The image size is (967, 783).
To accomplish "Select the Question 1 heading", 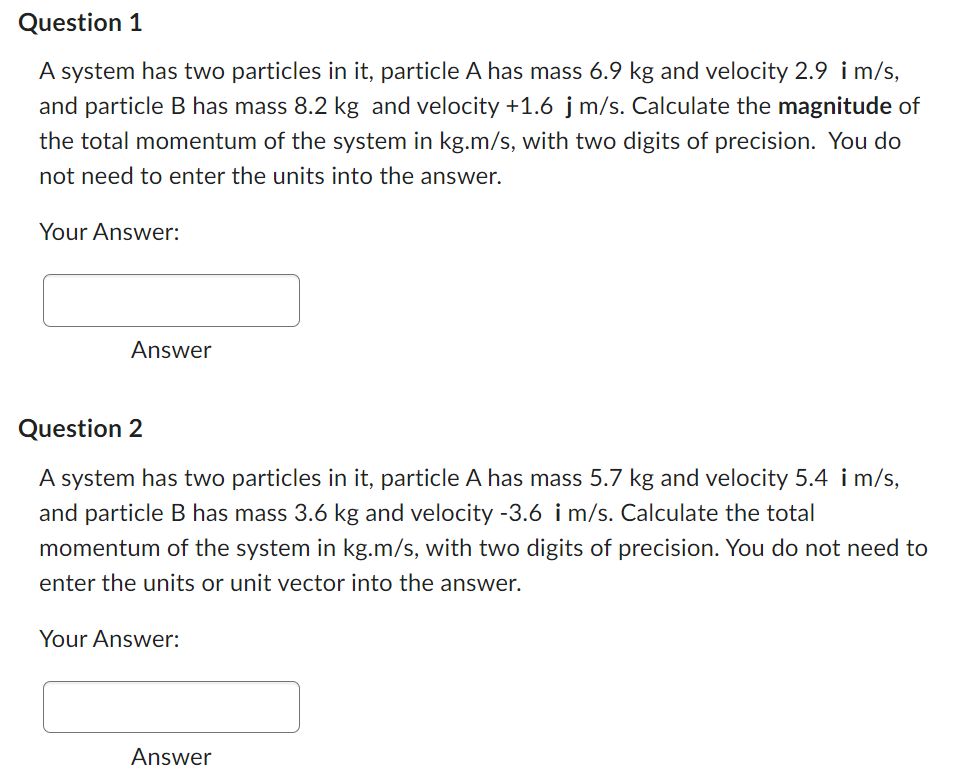I will [80, 22].
